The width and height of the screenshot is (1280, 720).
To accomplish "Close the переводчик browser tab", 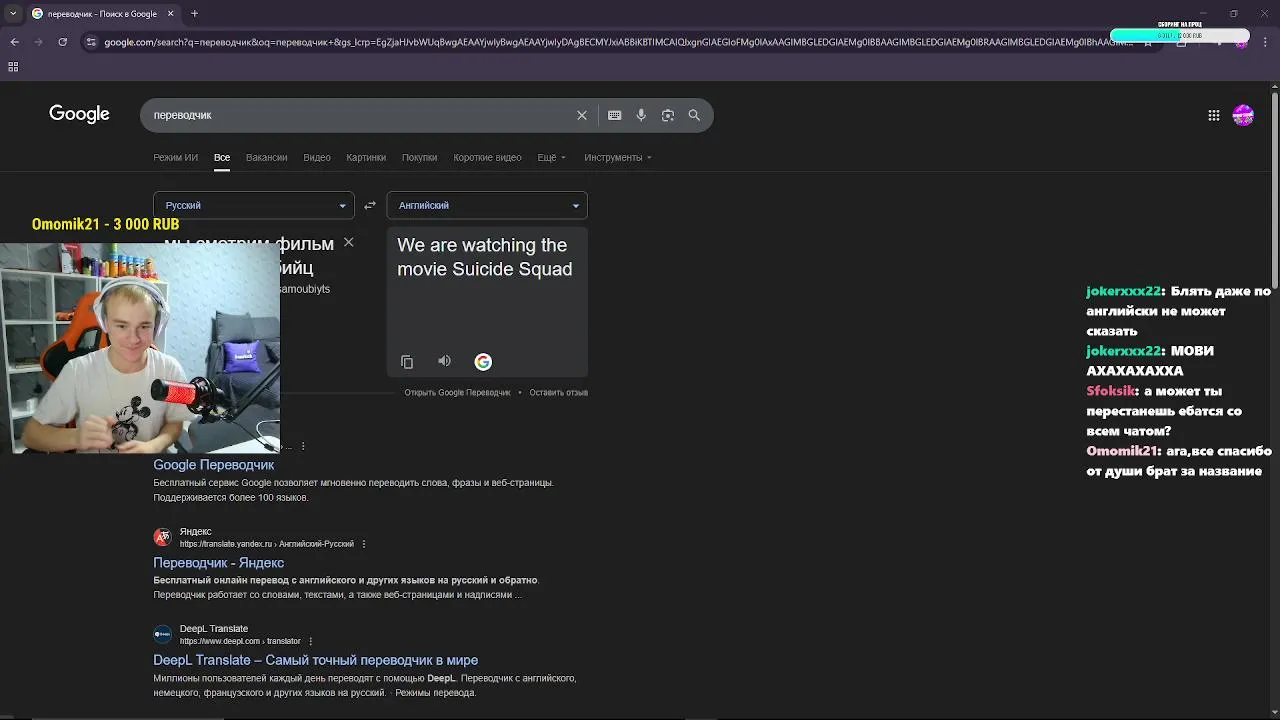I will 170,14.
